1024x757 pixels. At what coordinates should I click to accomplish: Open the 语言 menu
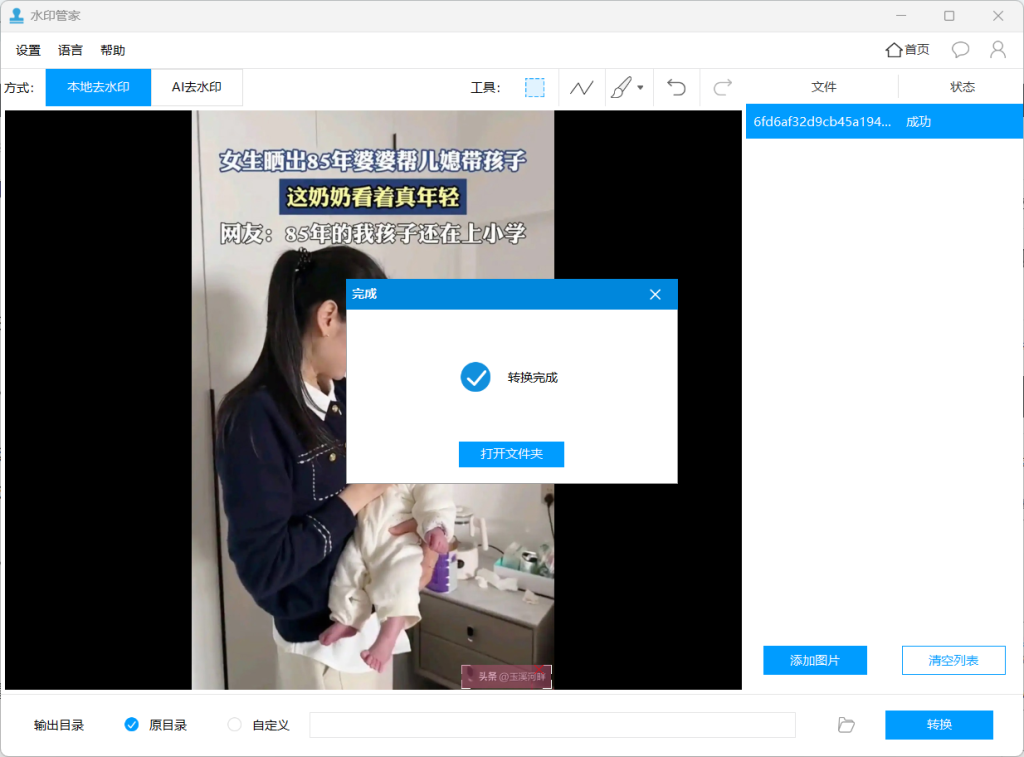pos(70,51)
